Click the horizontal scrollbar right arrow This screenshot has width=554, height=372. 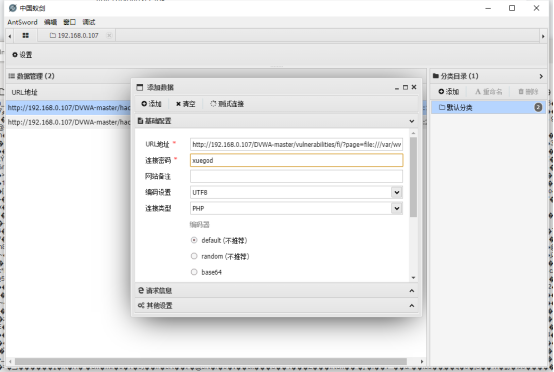(x=422, y=361)
